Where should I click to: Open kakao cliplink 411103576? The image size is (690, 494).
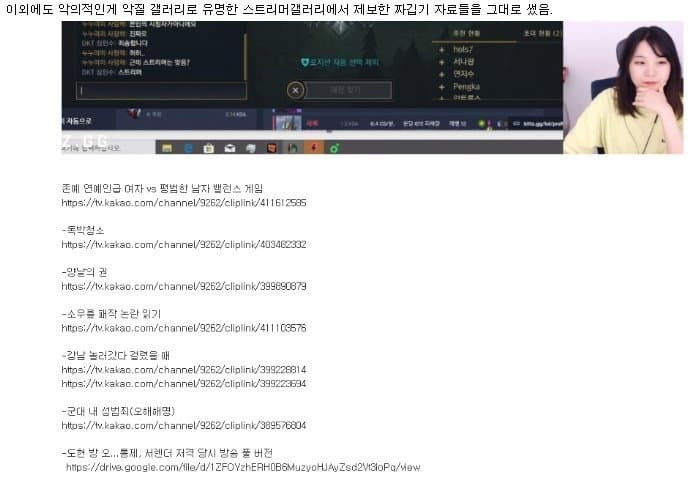click(x=184, y=328)
